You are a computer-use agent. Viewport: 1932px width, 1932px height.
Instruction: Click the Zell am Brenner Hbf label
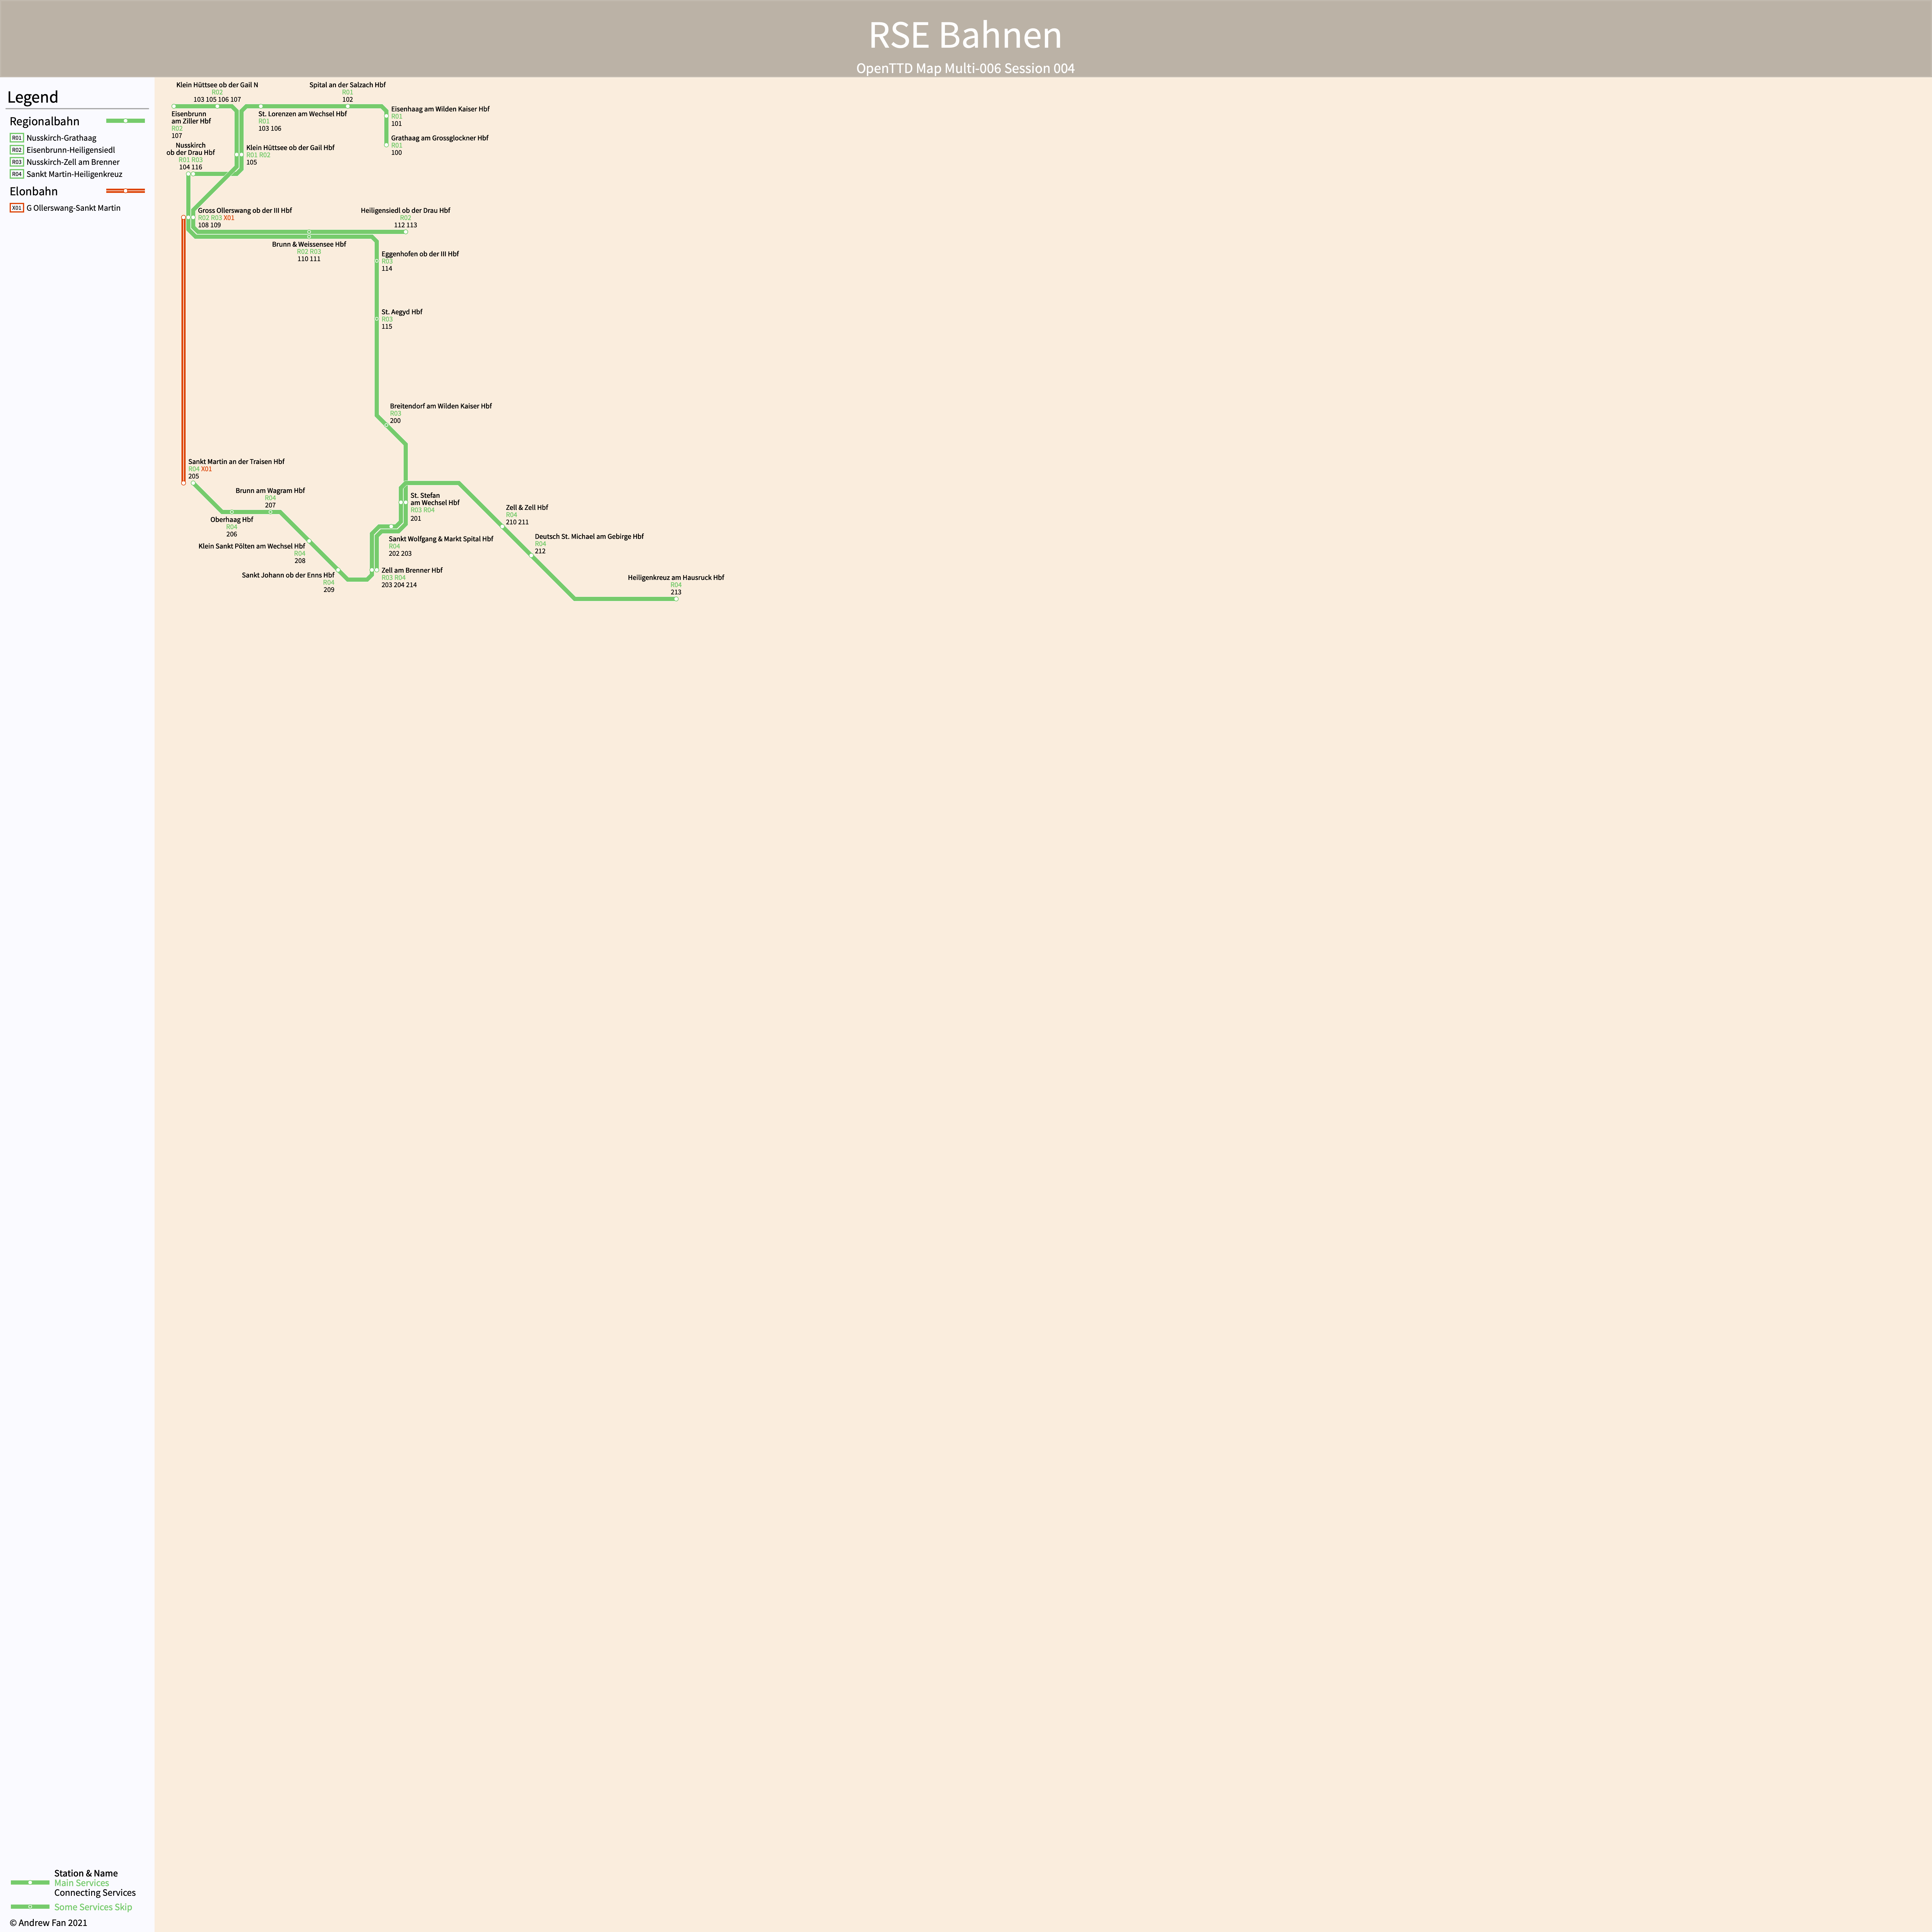coord(412,570)
